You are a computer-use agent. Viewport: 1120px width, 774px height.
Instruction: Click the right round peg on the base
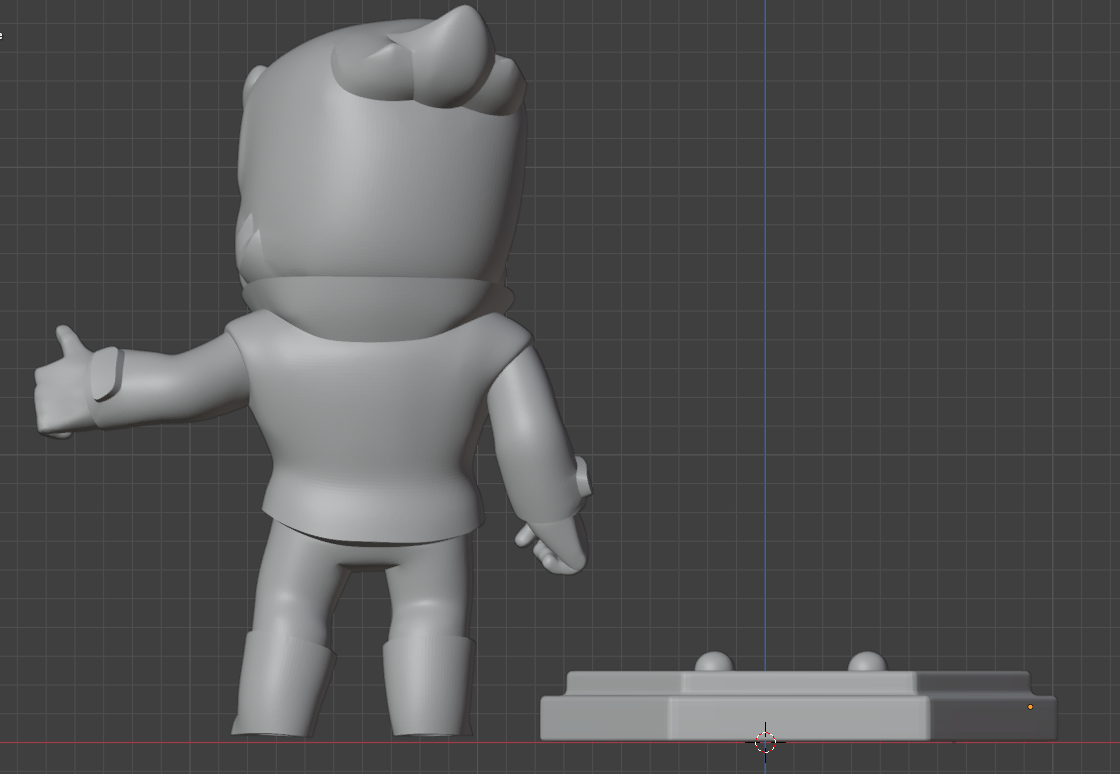(867, 661)
